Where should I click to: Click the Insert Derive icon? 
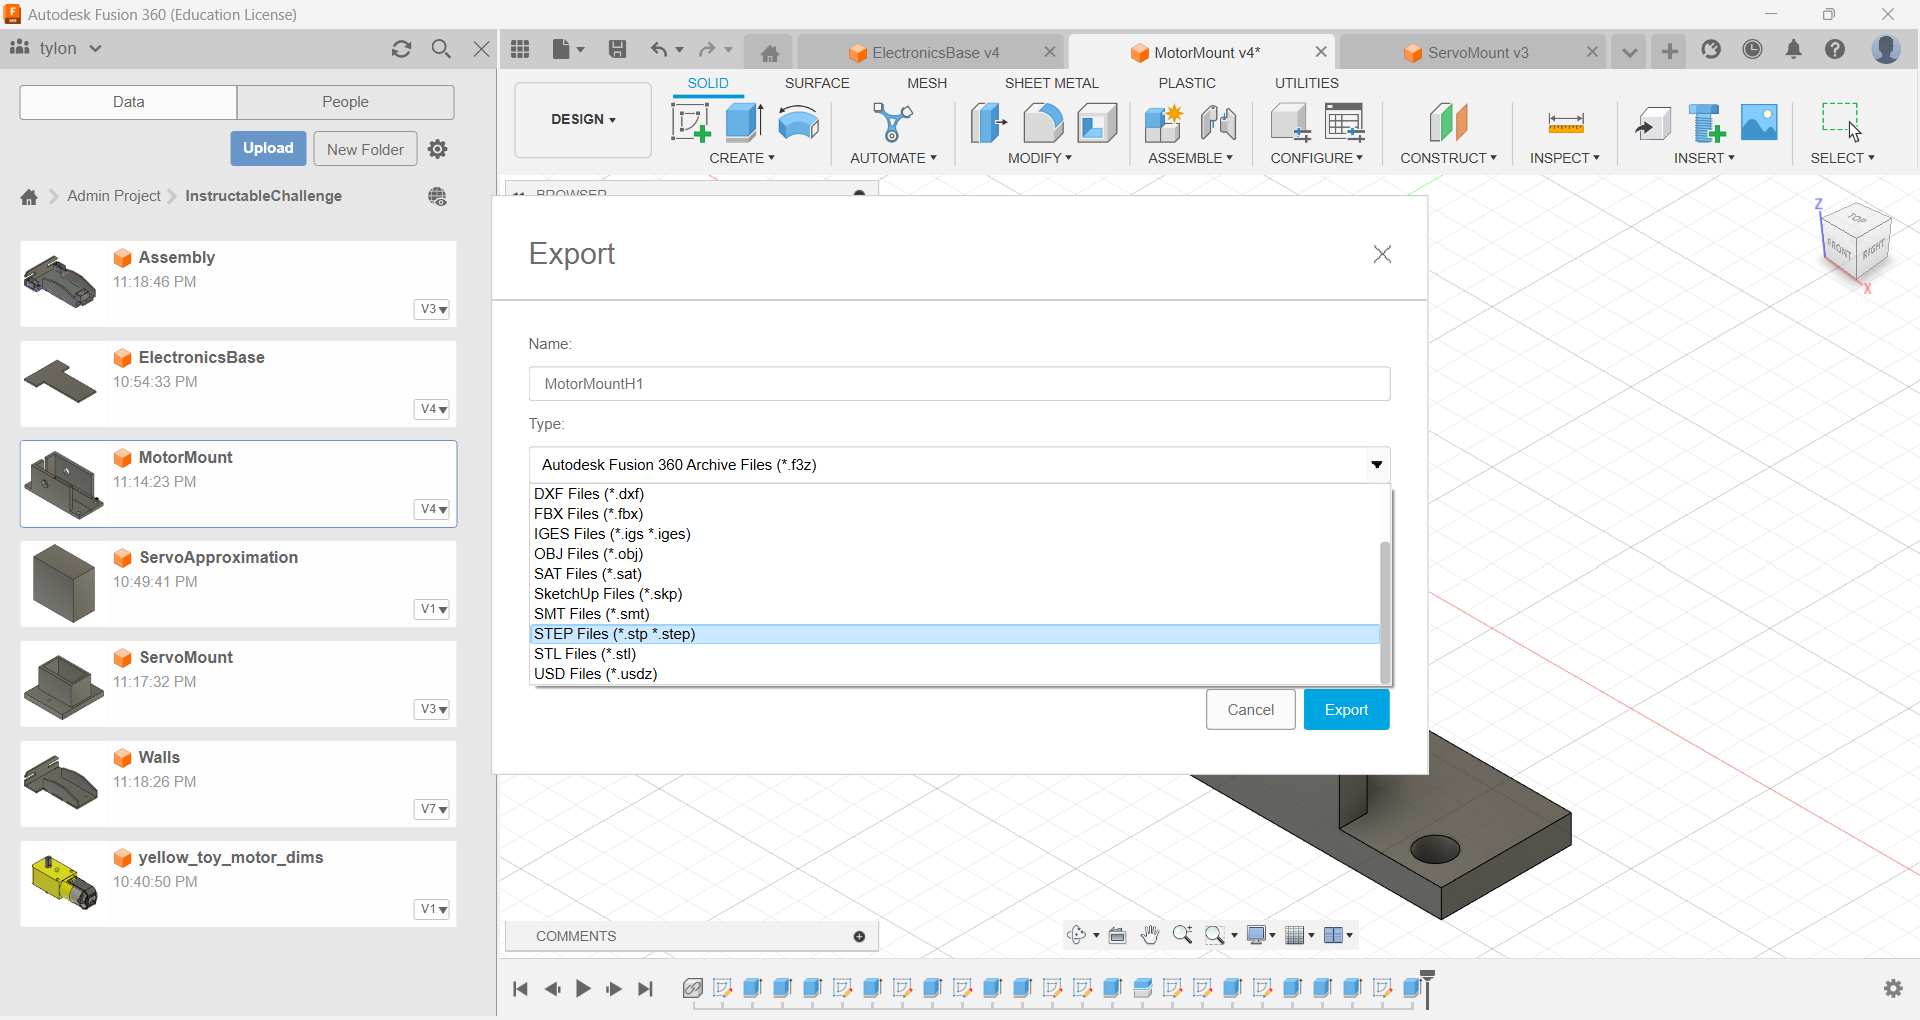click(1652, 123)
